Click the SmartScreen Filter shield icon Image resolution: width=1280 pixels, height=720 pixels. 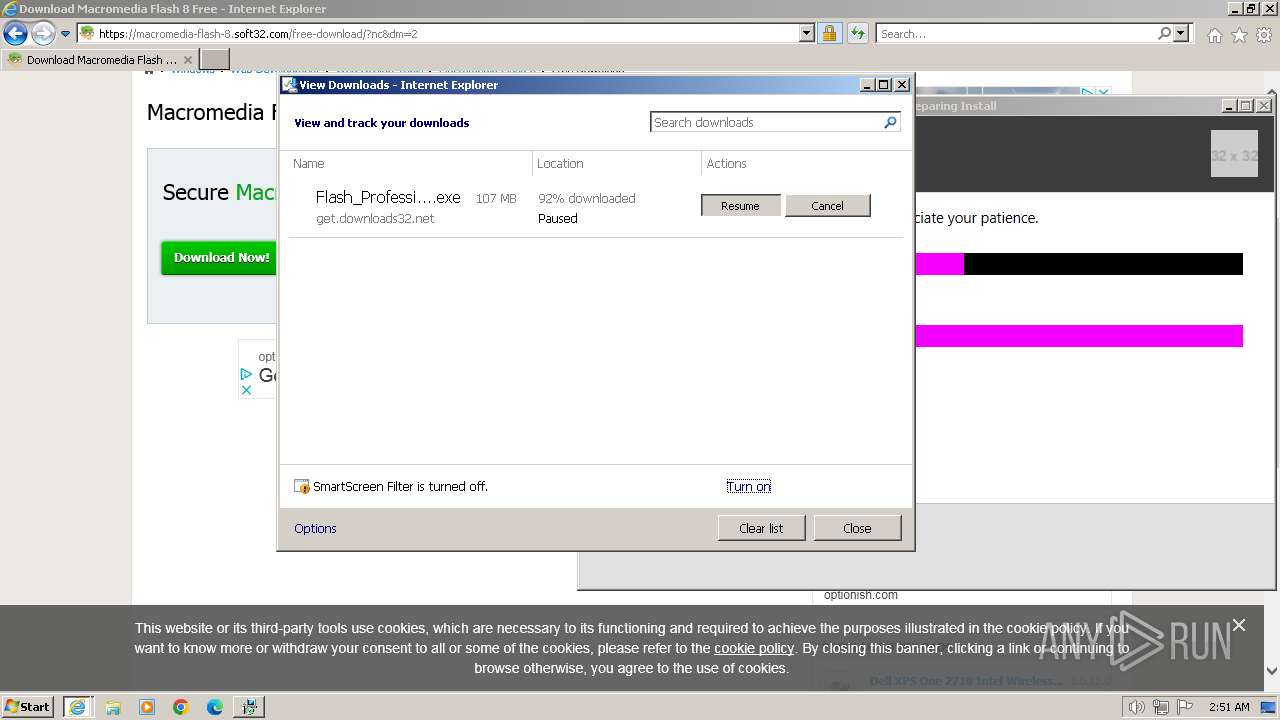302,487
